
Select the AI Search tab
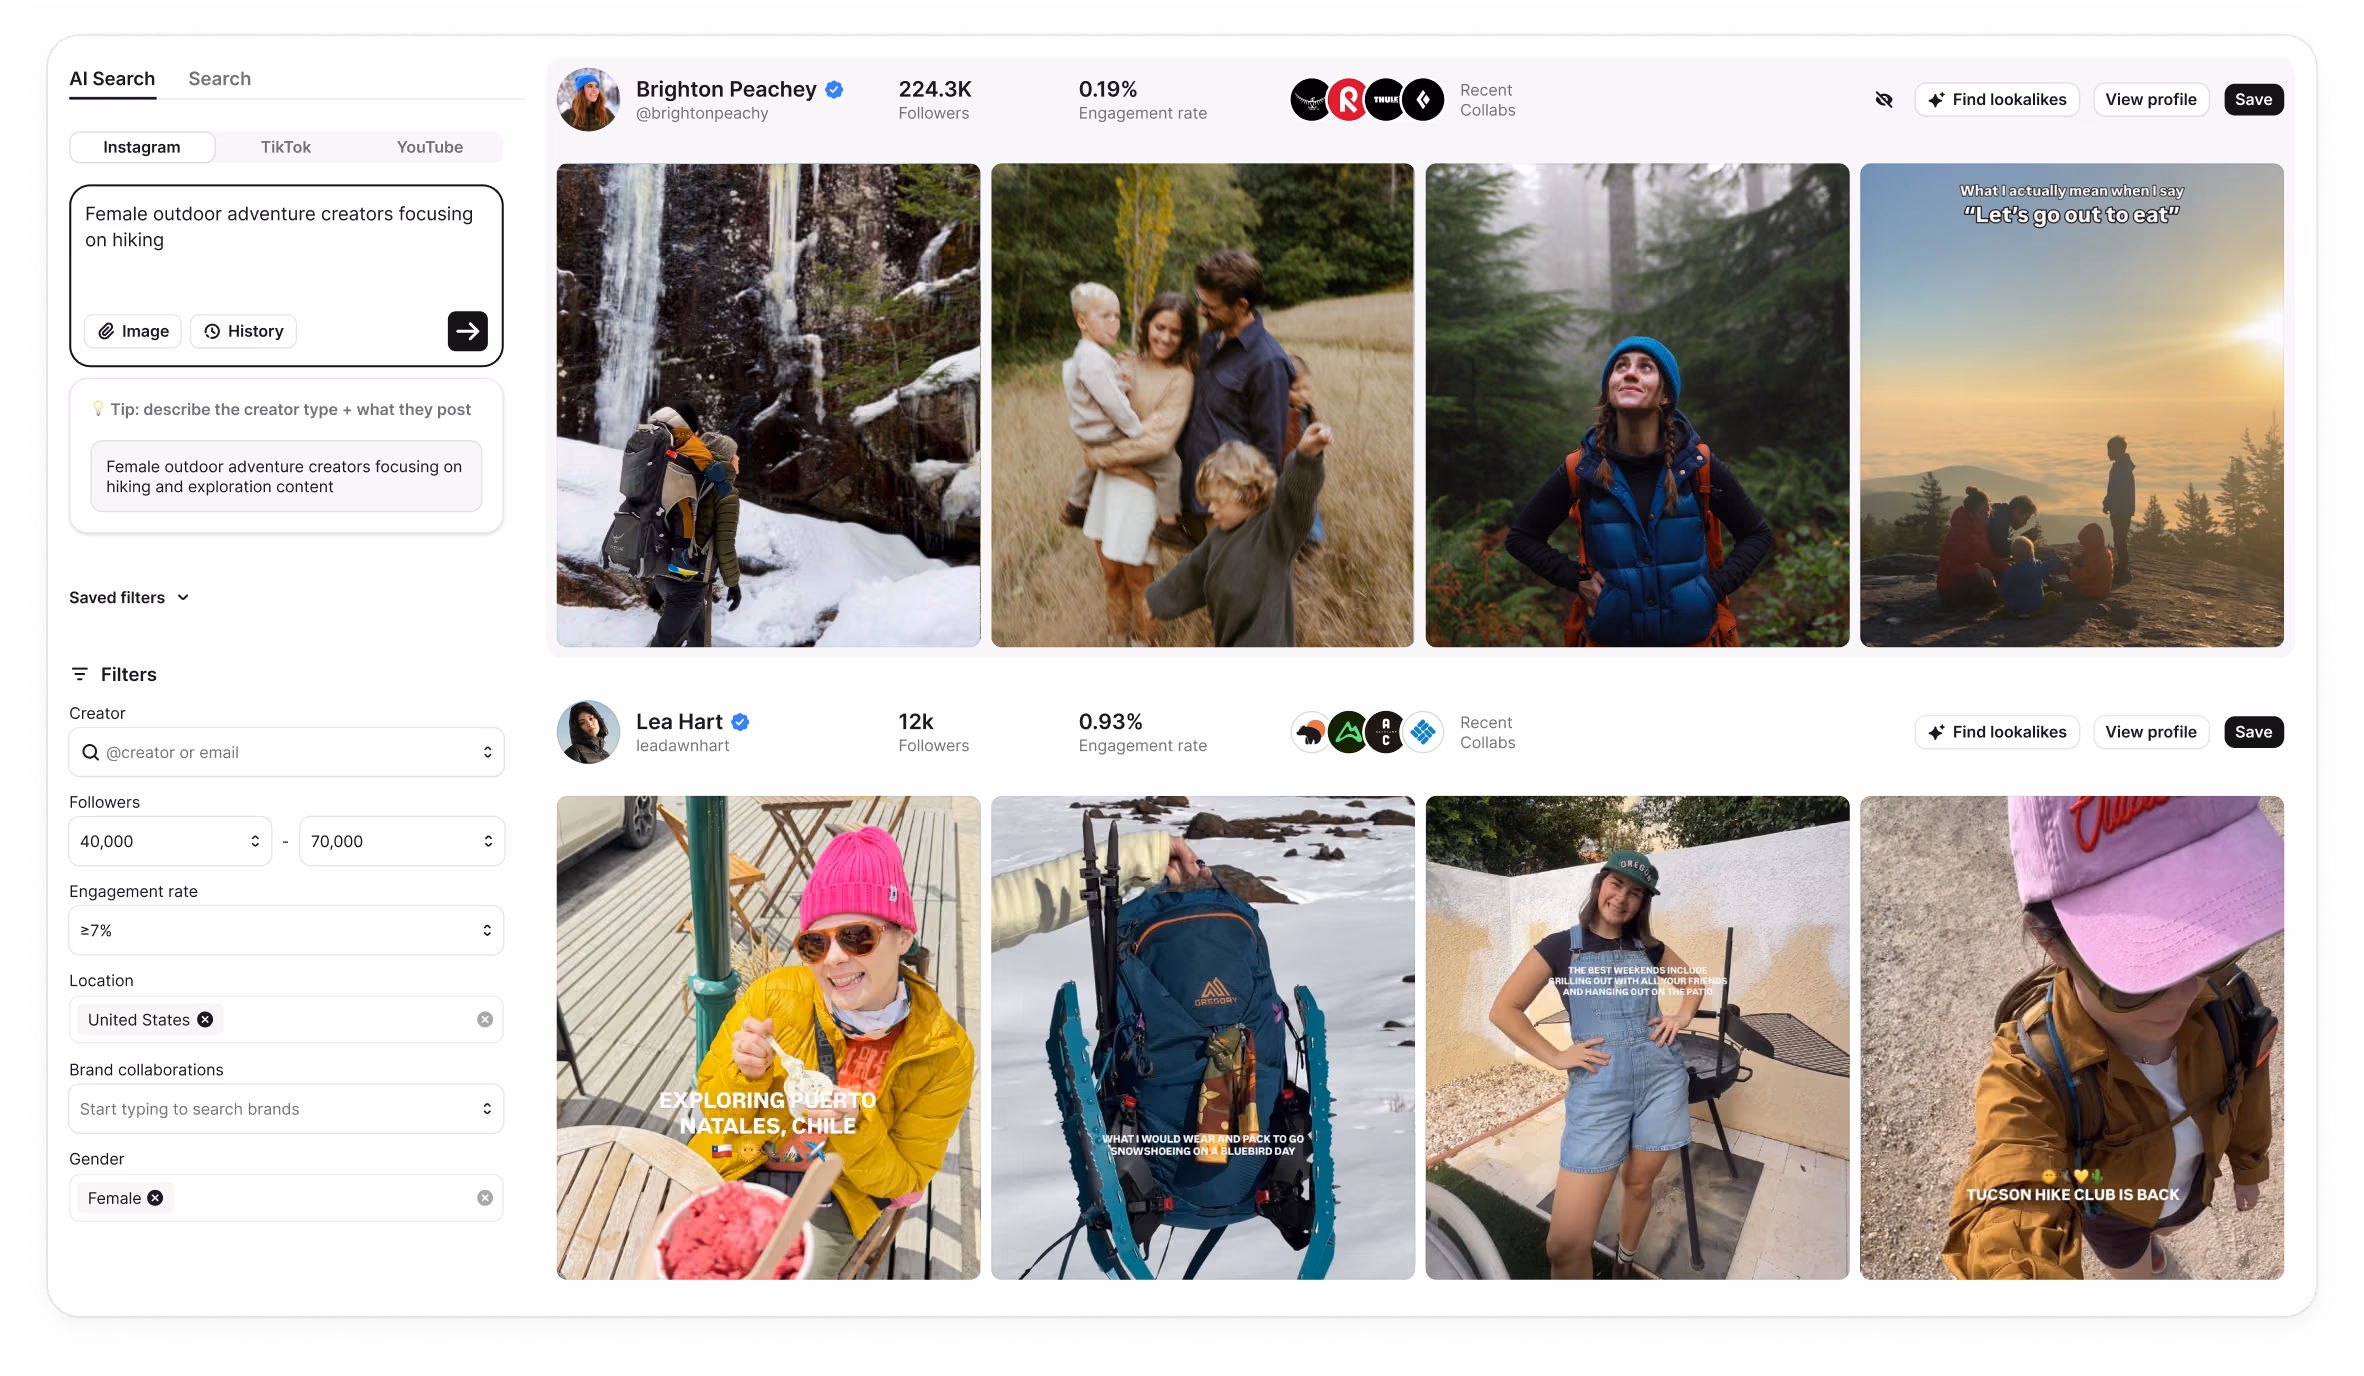[112, 79]
